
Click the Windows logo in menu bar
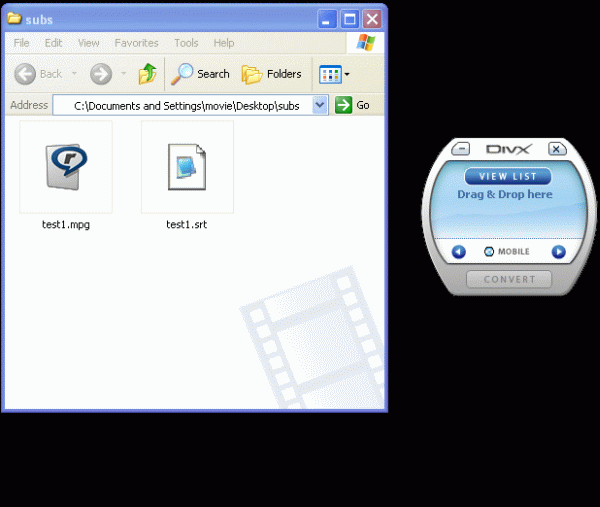tap(365, 42)
